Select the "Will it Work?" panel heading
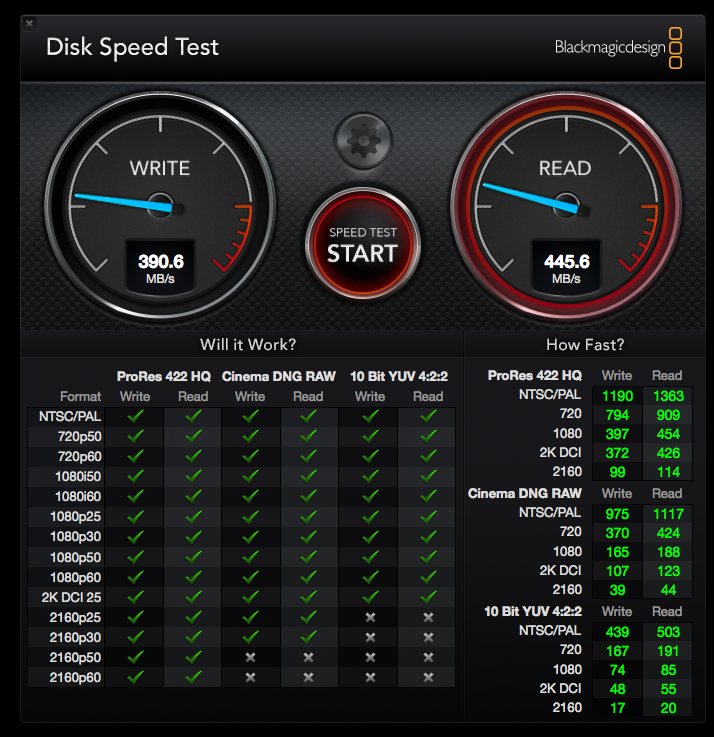The width and height of the screenshot is (714, 737). (x=248, y=345)
